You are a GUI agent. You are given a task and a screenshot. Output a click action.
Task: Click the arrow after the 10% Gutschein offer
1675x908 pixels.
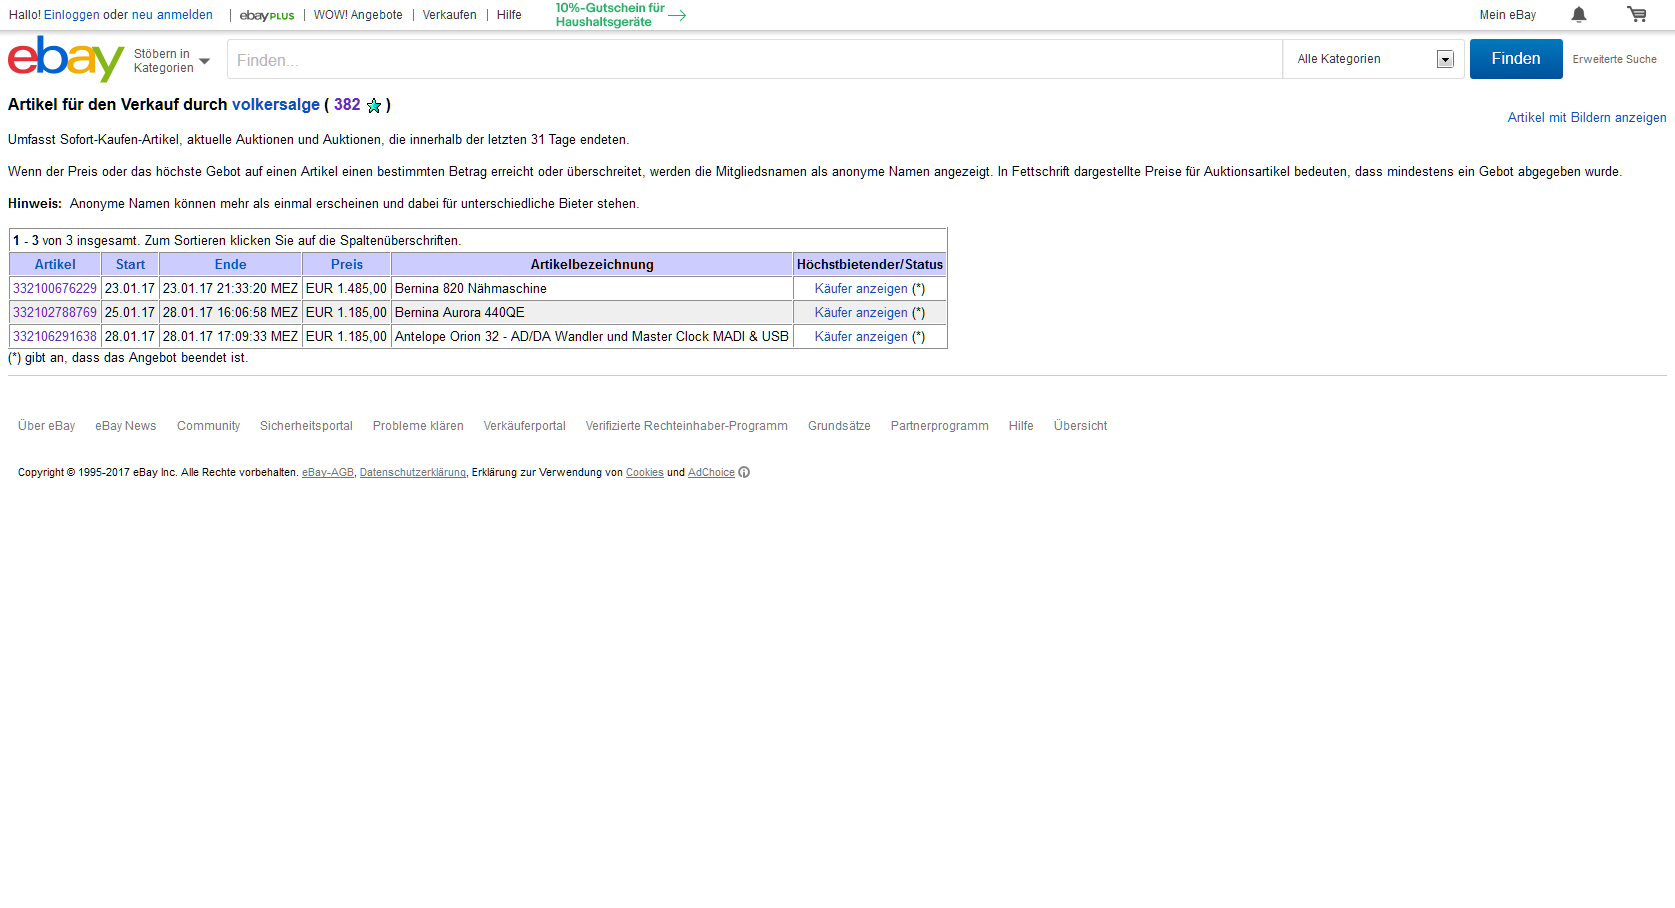coord(677,15)
